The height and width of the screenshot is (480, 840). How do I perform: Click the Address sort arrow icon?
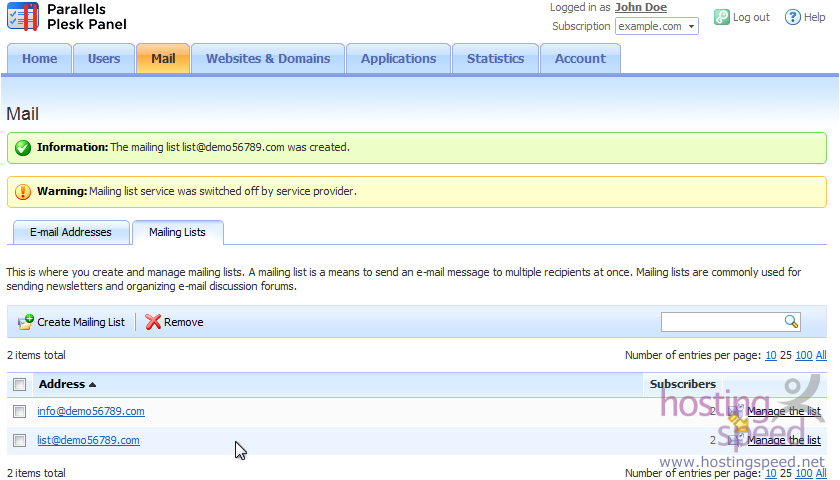click(92, 385)
